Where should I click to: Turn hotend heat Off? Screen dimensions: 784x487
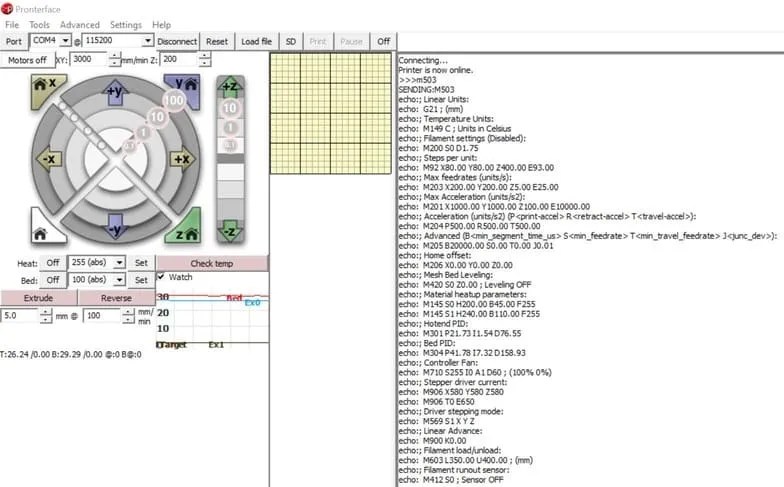(52, 262)
